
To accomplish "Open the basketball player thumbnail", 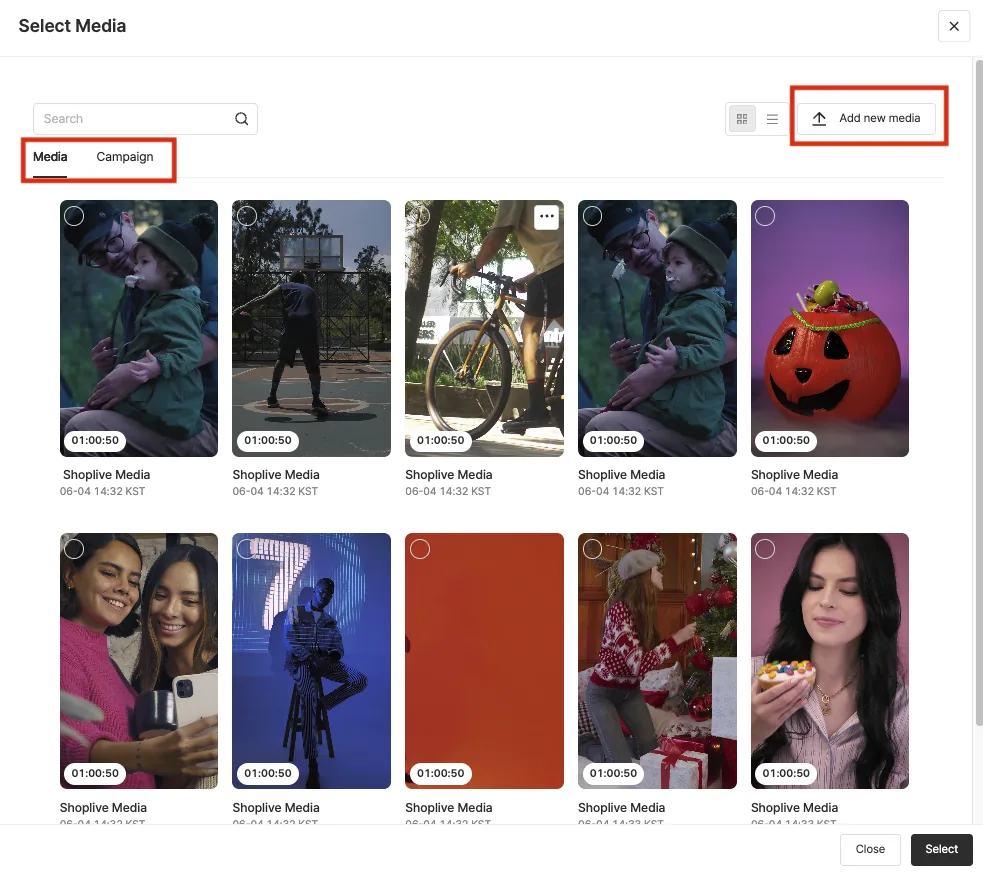I will tap(312, 328).
